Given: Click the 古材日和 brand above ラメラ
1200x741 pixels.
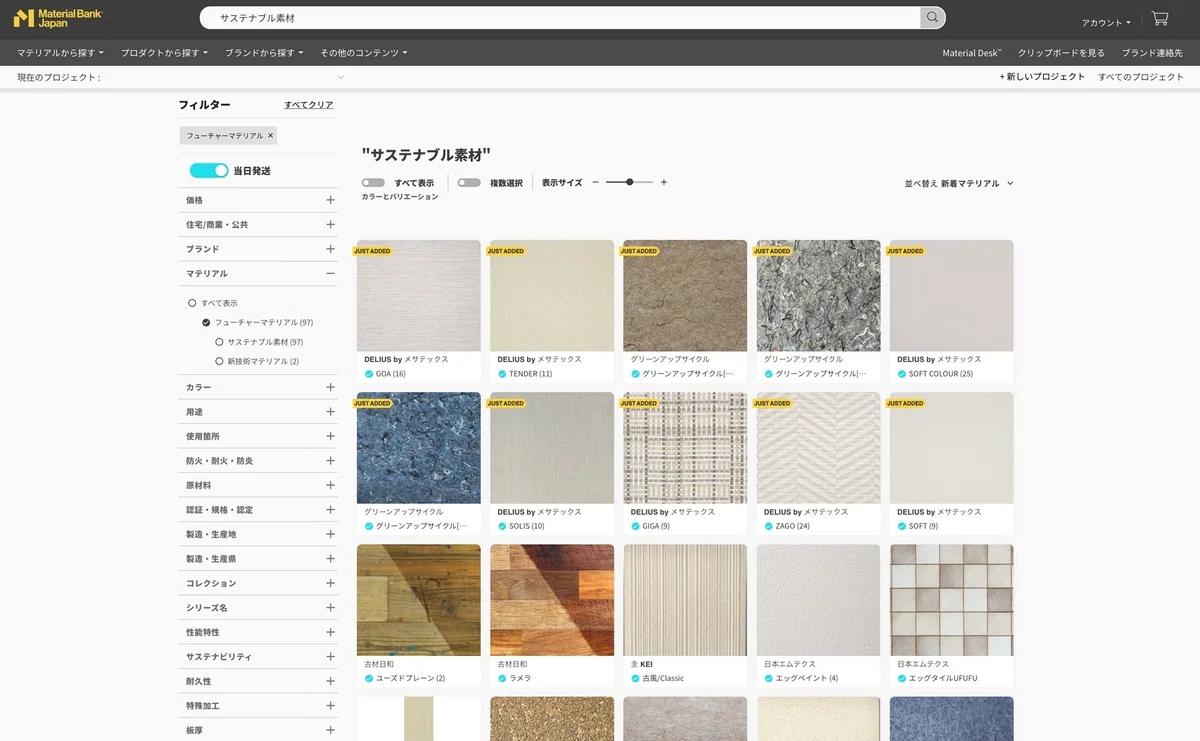Looking at the screenshot, I should tap(512, 664).
